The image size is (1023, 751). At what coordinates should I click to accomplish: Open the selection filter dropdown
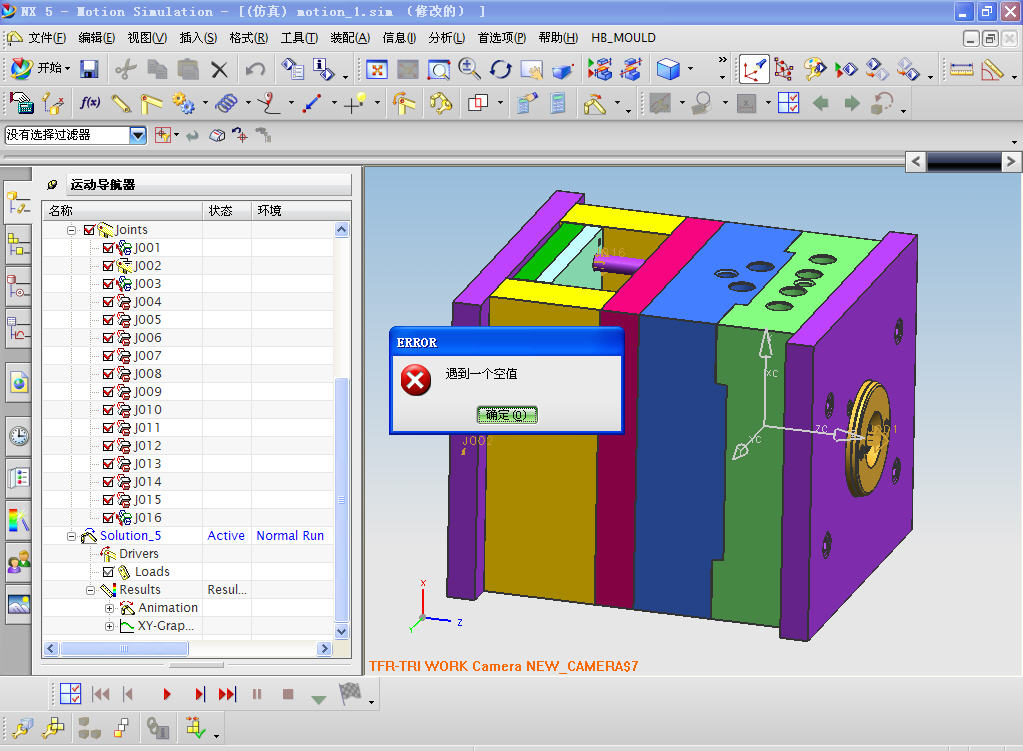coord(138,135)
